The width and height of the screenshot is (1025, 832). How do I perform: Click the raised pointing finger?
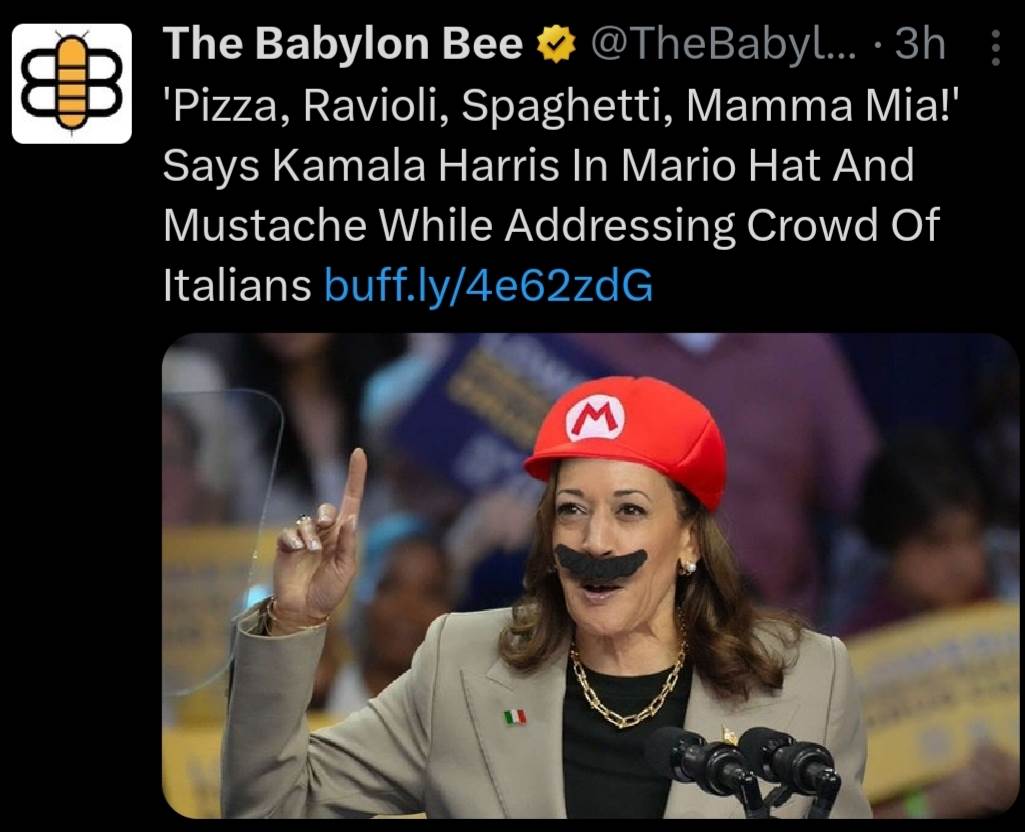pos(352,487)
